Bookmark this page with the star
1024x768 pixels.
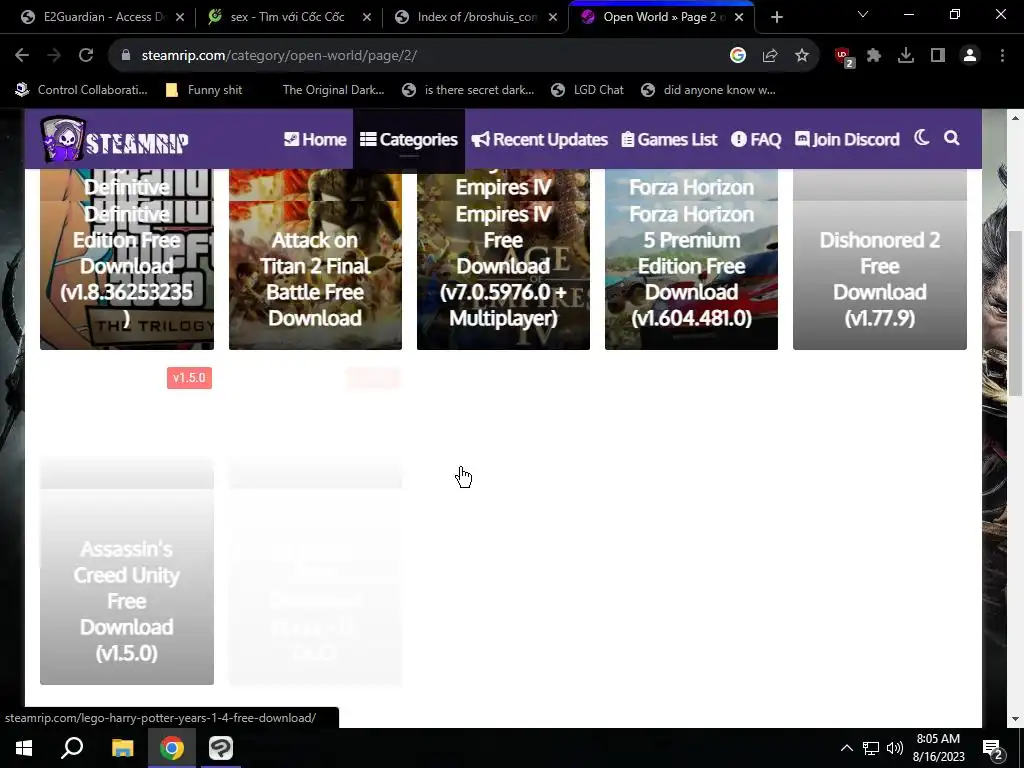pyautogui.click(x=802, y=56)
